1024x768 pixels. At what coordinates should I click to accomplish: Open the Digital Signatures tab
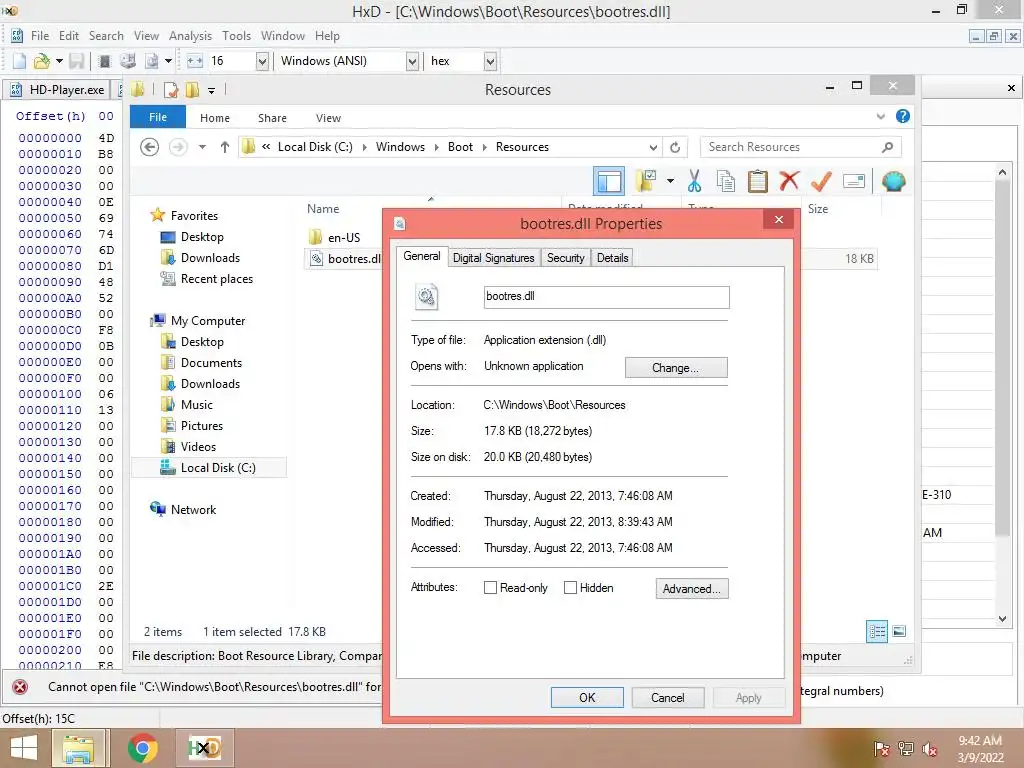click(494, 258)
